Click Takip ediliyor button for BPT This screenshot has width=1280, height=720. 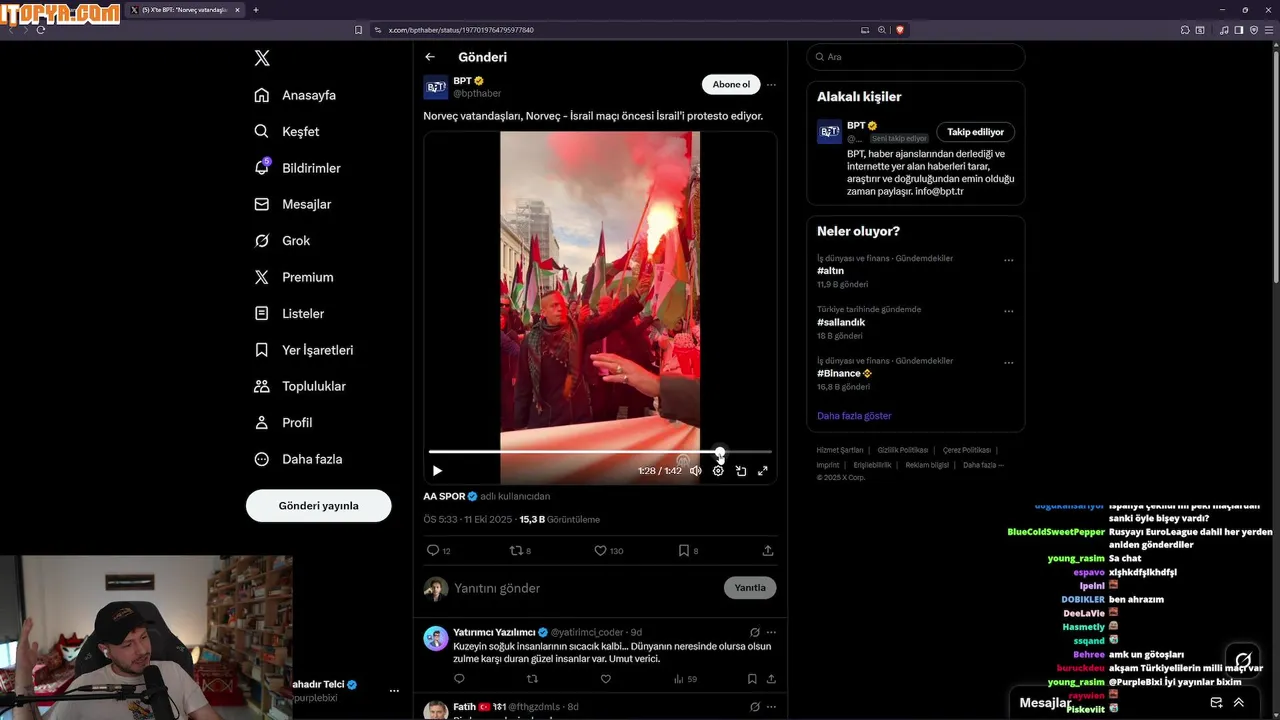coord(975,132)
